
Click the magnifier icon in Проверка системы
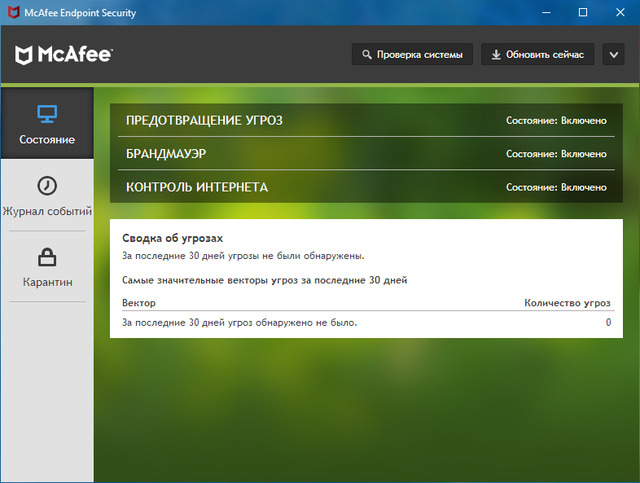(x=367, y=54)
